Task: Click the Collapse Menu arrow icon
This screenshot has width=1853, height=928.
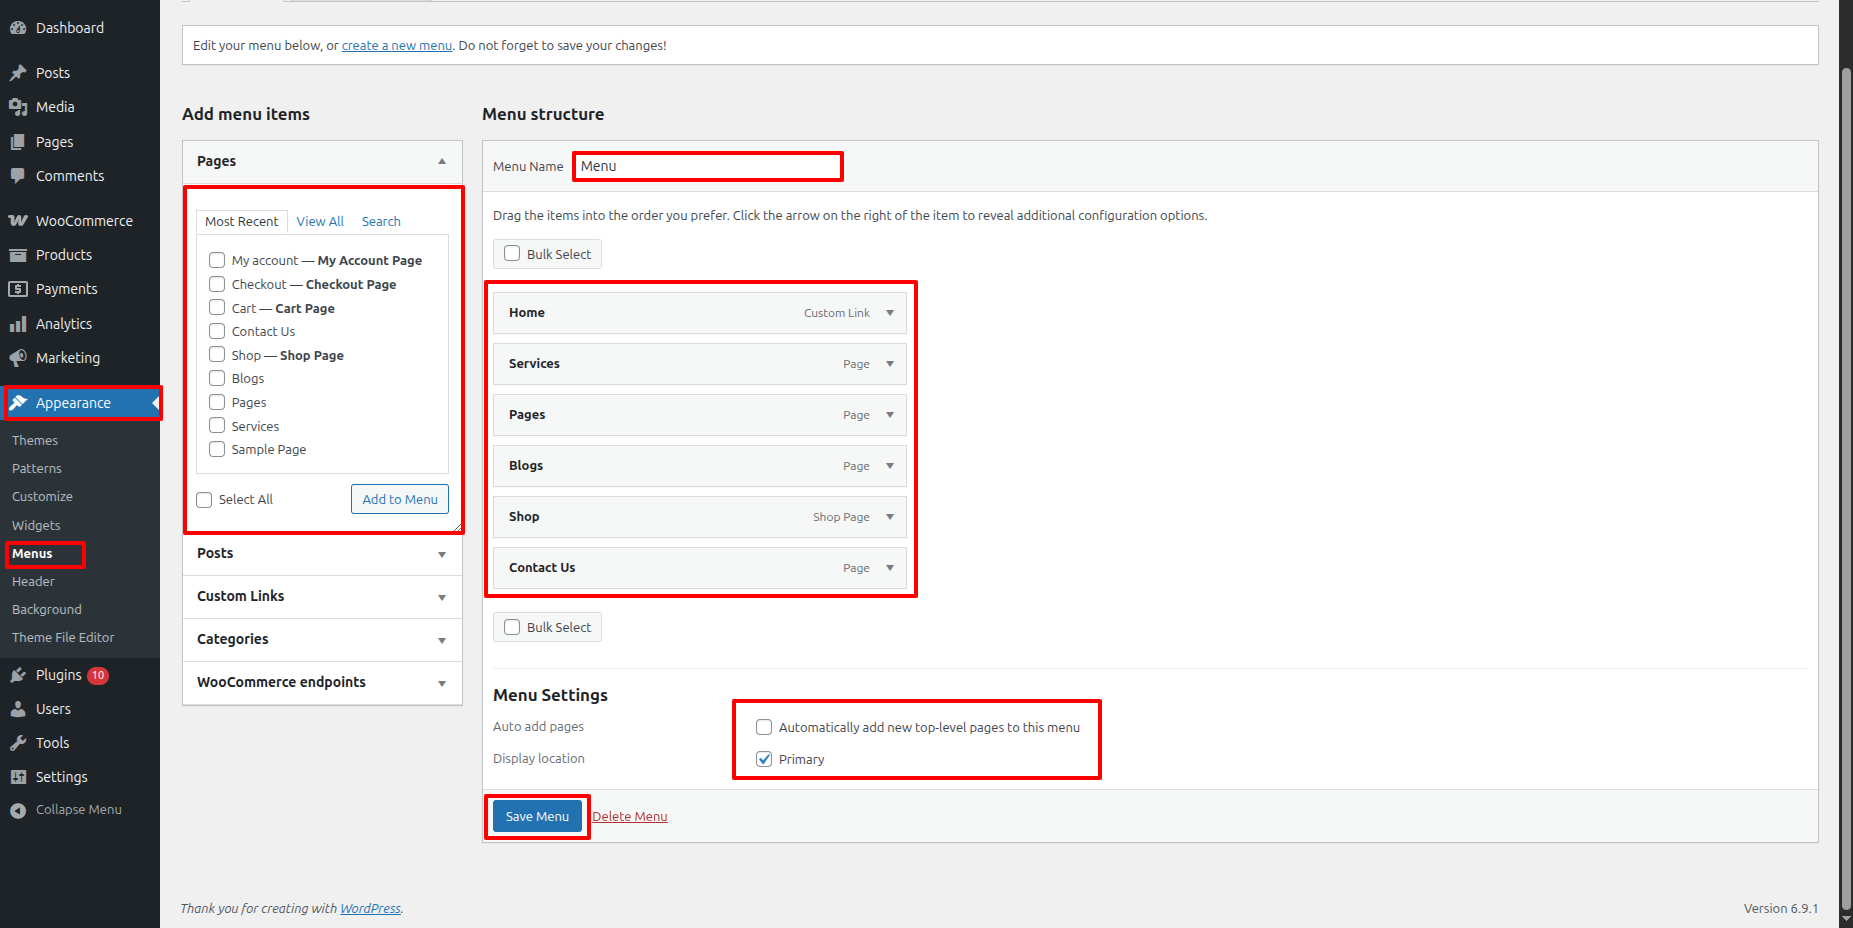Action: tap(18, 810)
